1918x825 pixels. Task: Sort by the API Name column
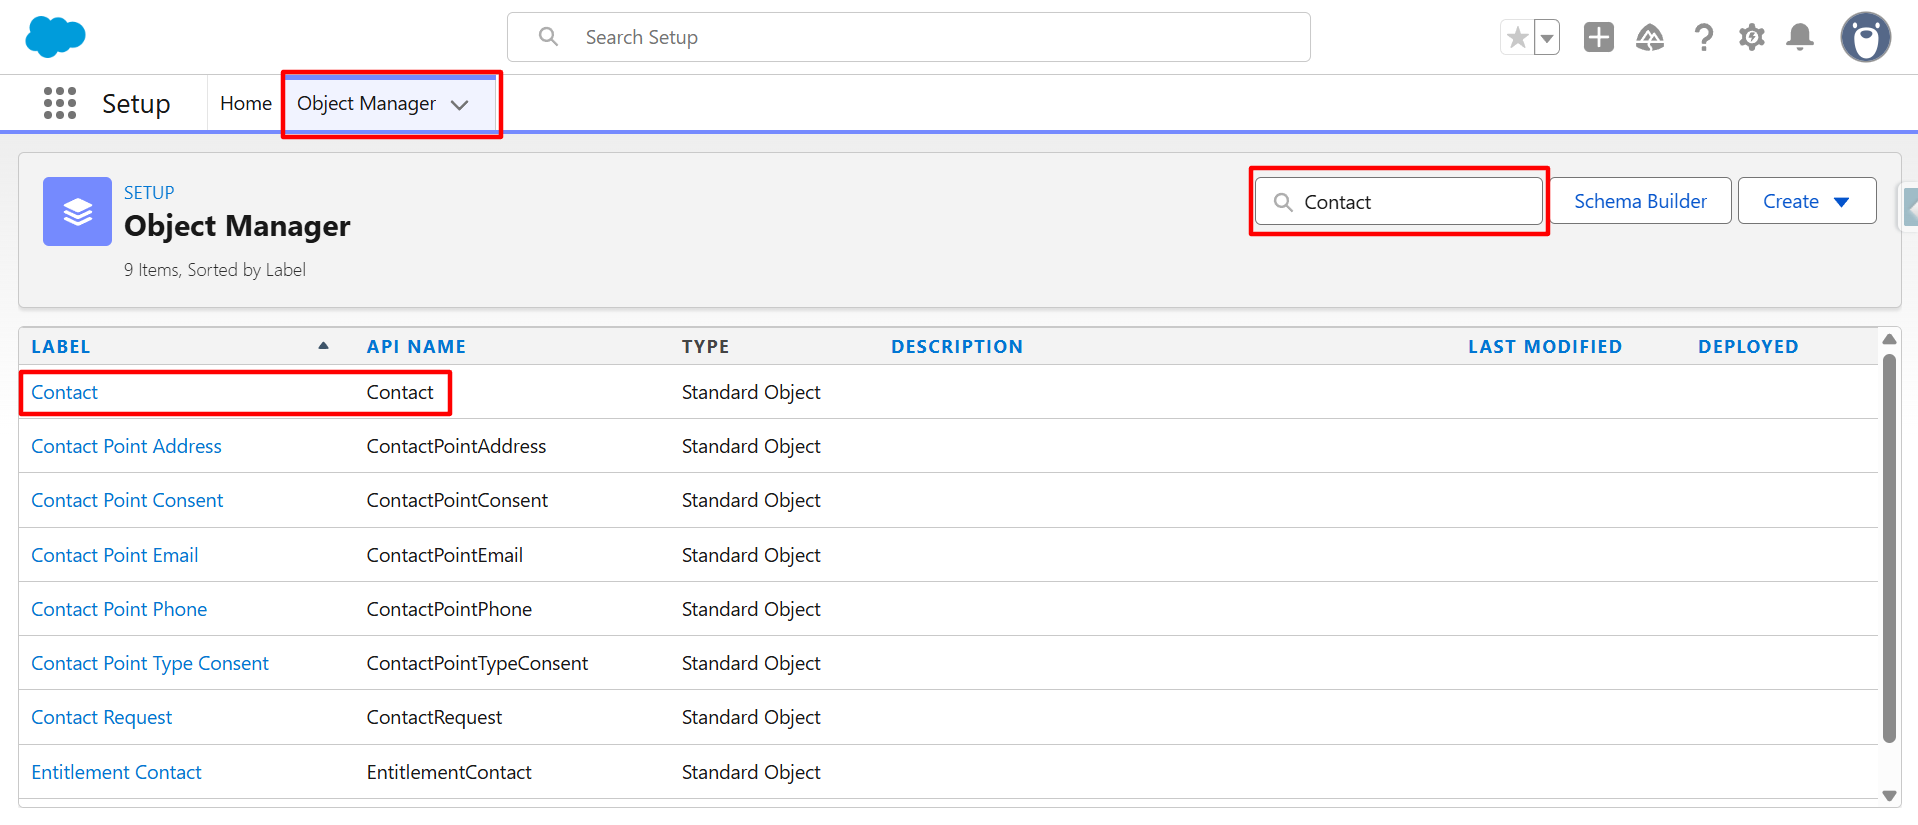tap(416, 347)
